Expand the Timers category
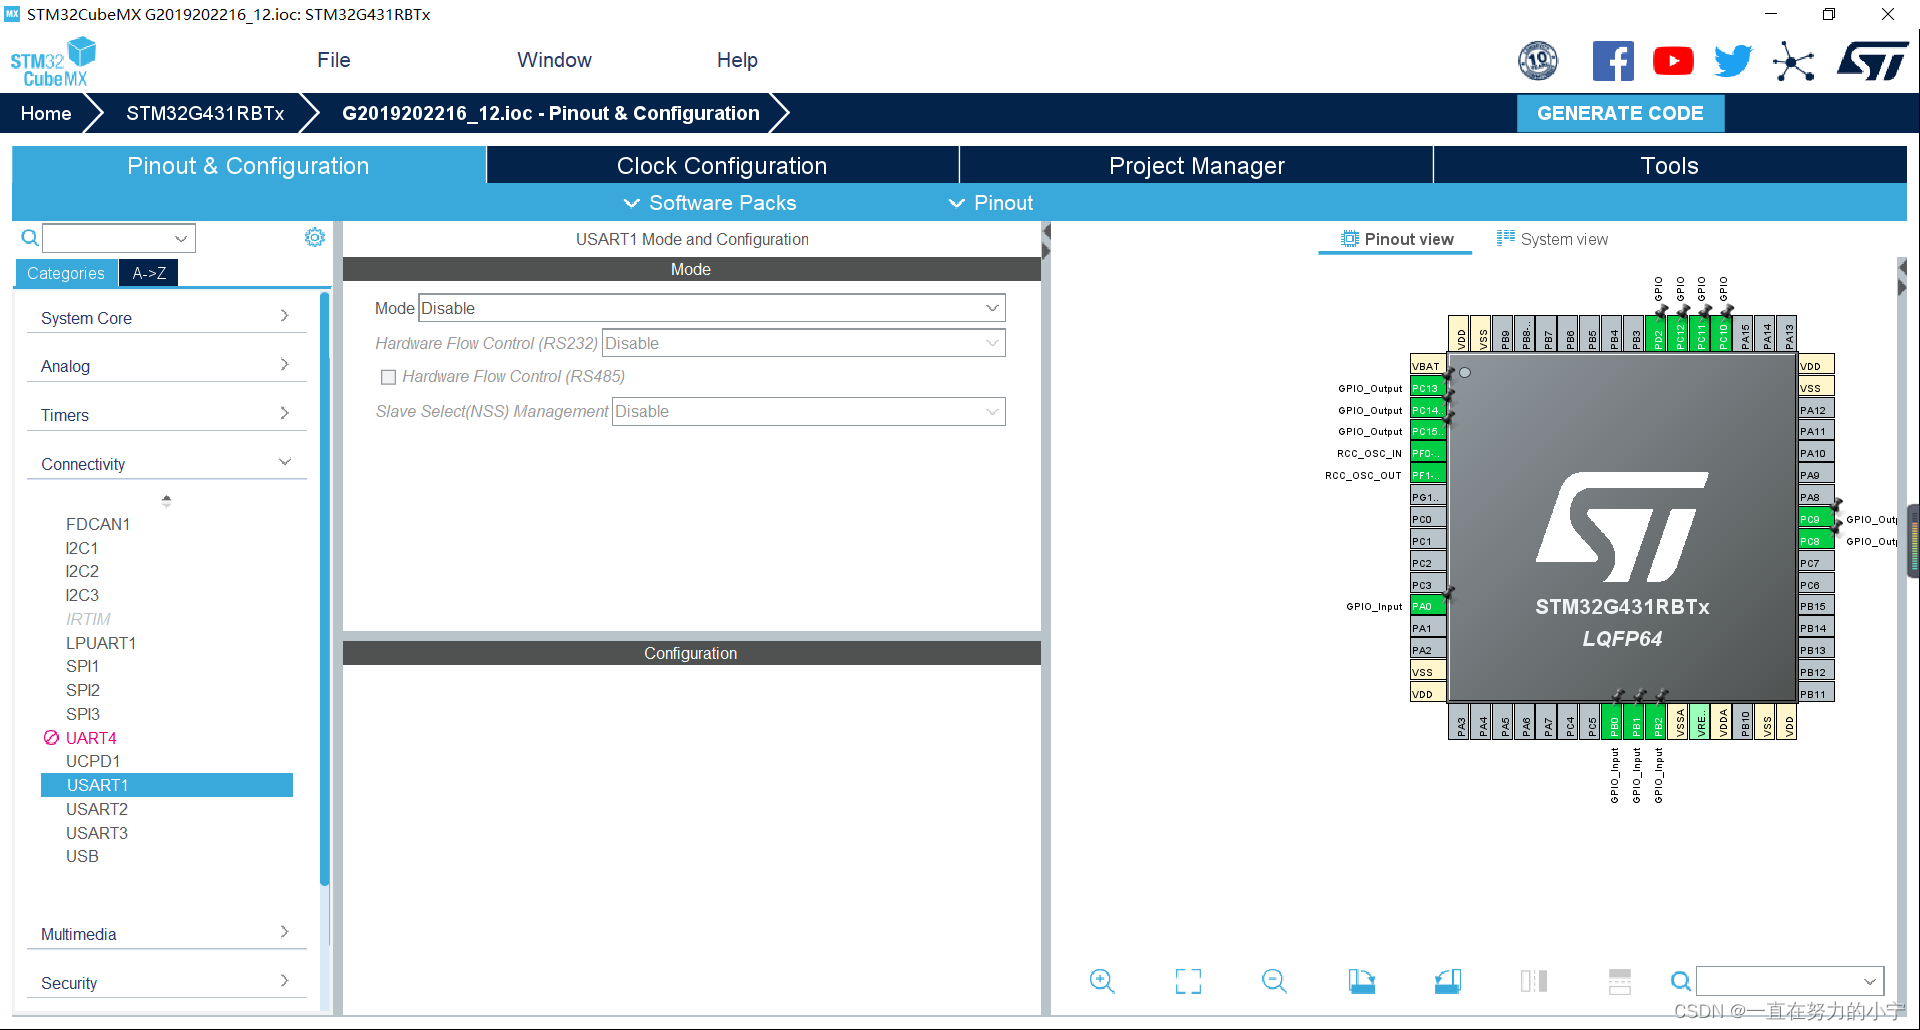Viewport: 1920px width, 1030px height. click(166, 415)
